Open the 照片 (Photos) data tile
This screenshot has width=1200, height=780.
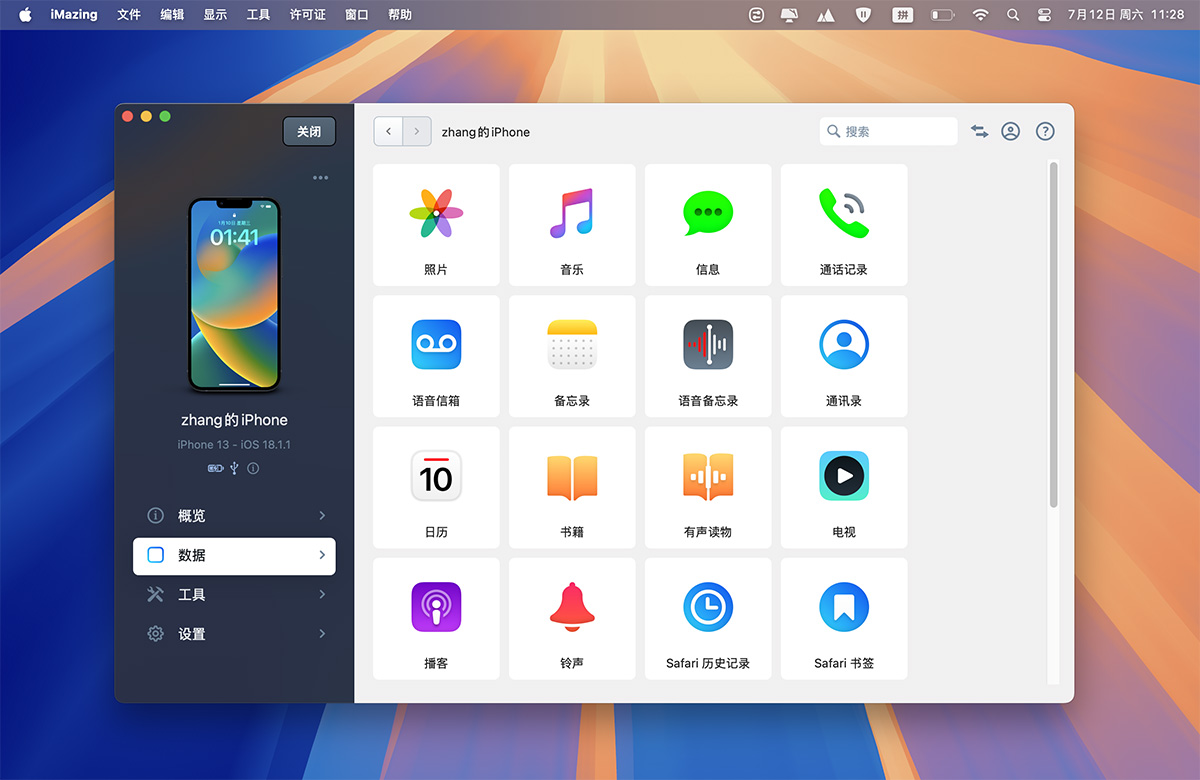[x=436, y=225]
